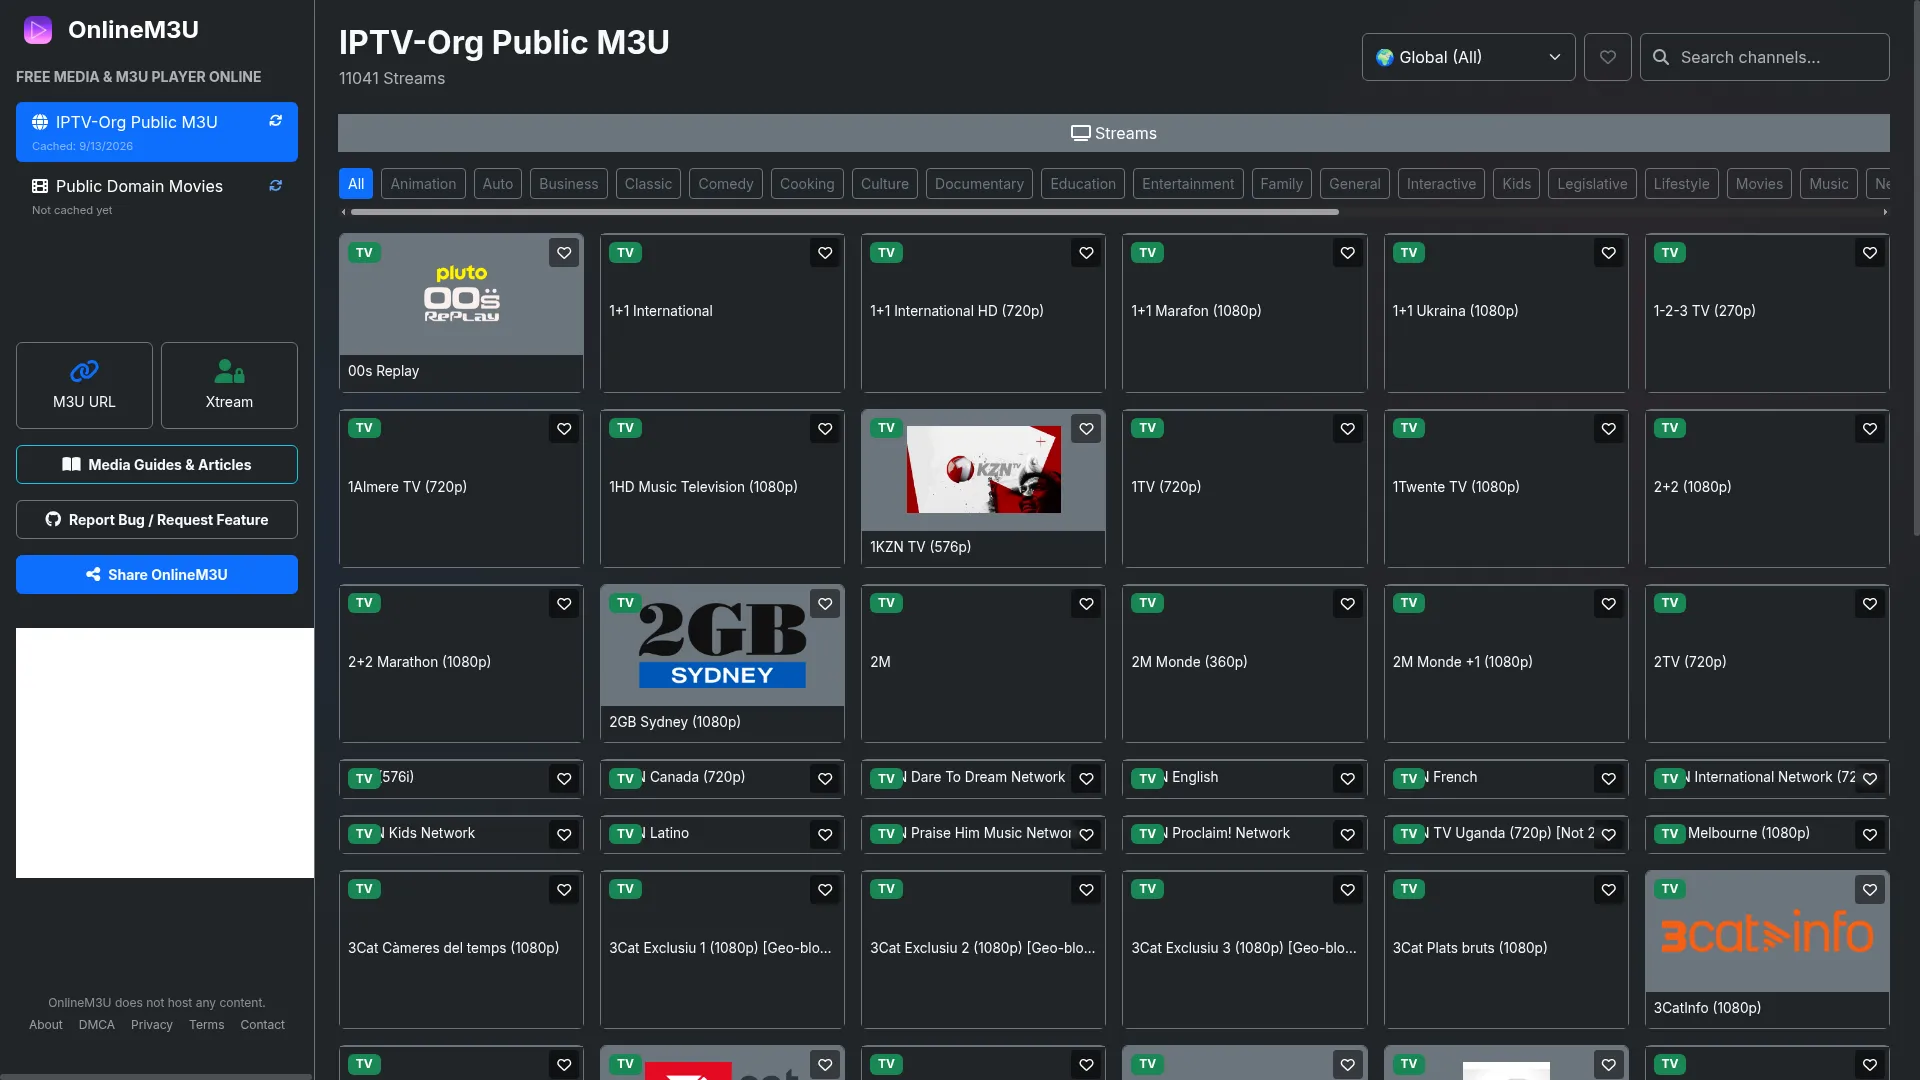Screen dimensions: 1920x1080
Task: Favorite 1+1 Ukraina (1080p) channel
Action: (x=1609, y=253)
